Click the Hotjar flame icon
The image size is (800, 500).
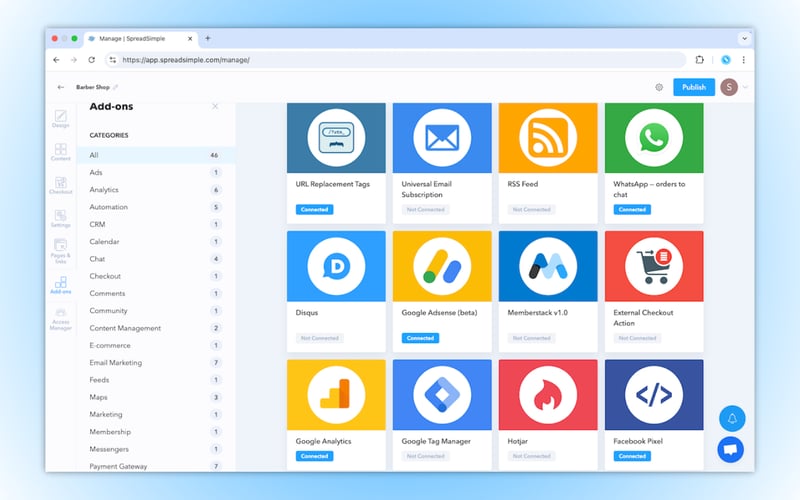pos(547,394)
